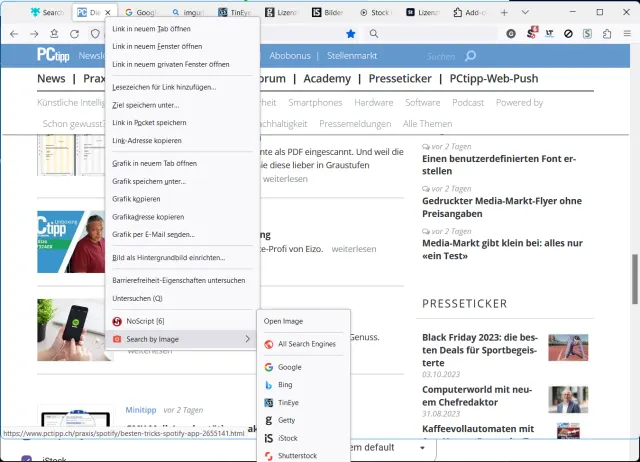Open Gedruckter Media-Markt-Flyer ohne Preisangaben article
Image resolution: width=640 pixels, height=462 pixels.
[x=502, y=207]
